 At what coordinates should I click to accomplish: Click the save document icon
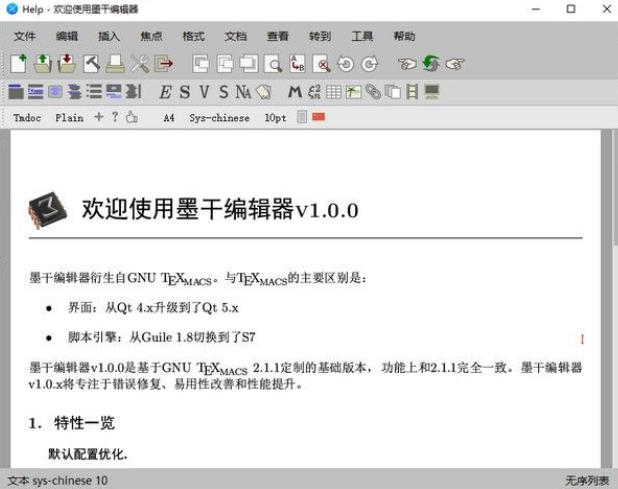(66, 64)
